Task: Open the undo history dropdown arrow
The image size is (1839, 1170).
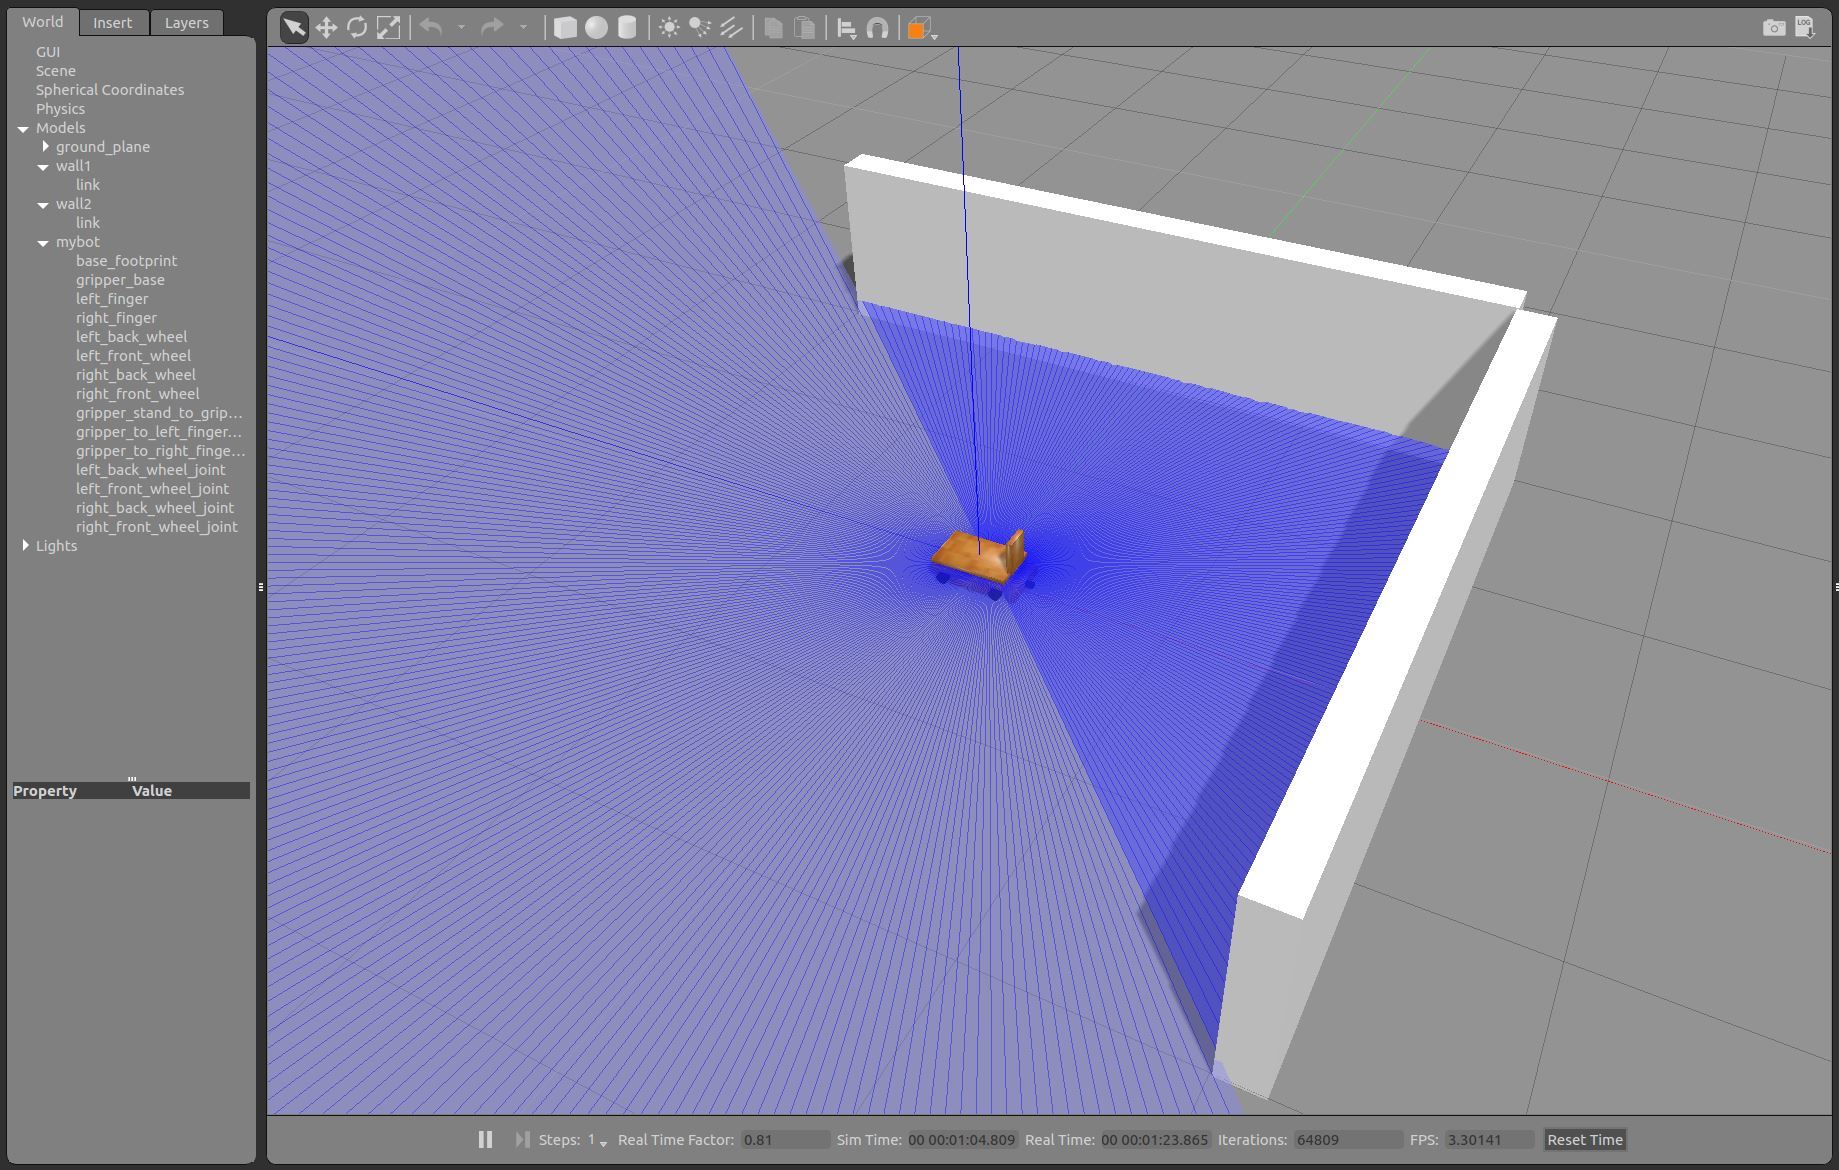Action: (461, 28)
